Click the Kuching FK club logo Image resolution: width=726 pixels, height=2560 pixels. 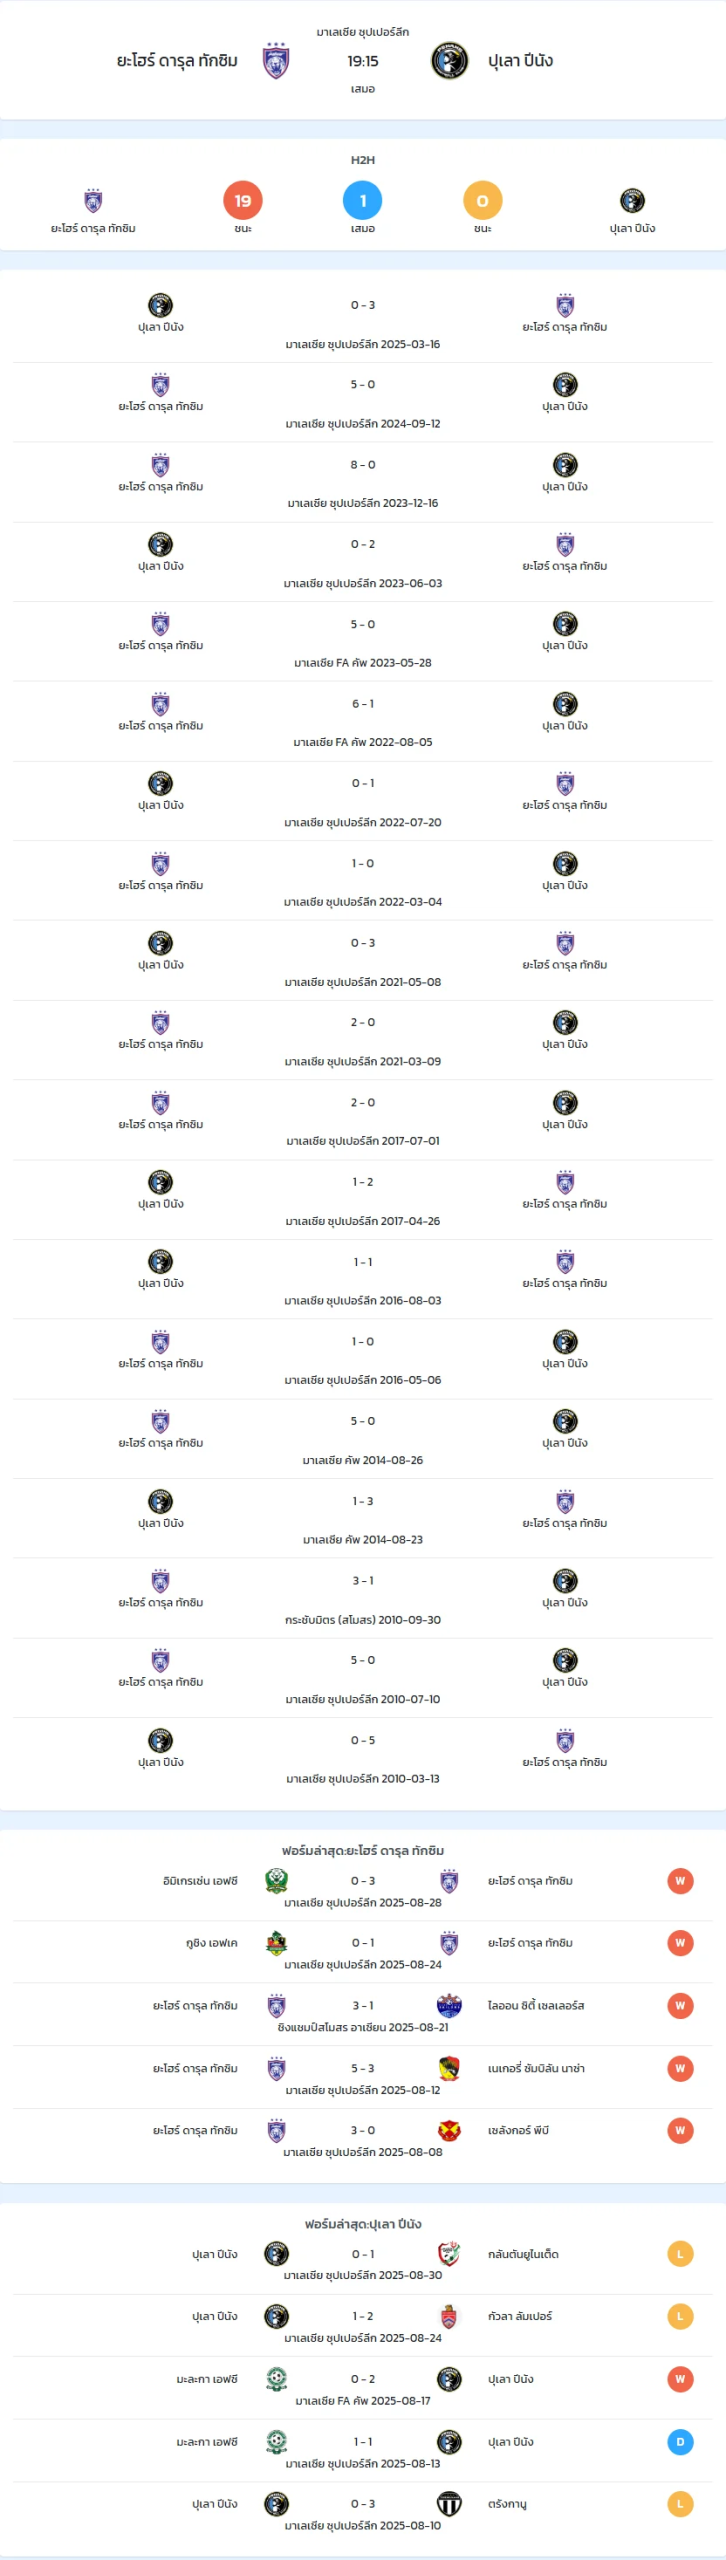[277, 1943]
